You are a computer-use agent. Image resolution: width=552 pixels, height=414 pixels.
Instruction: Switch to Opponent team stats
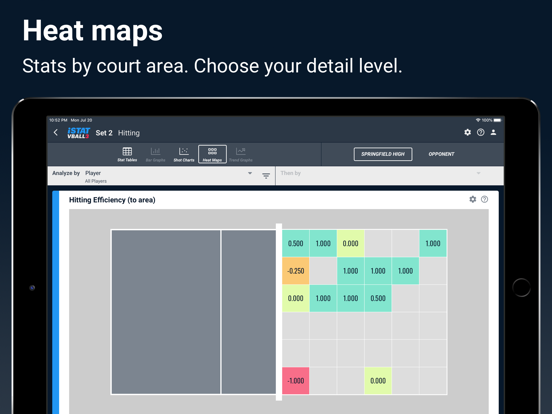tap(441, 154)
